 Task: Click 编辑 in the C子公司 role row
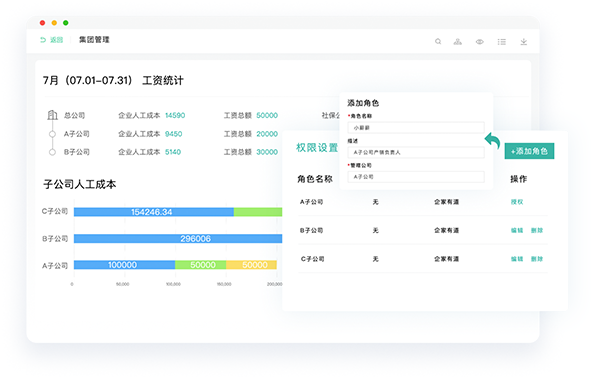(x=517, y=259)
